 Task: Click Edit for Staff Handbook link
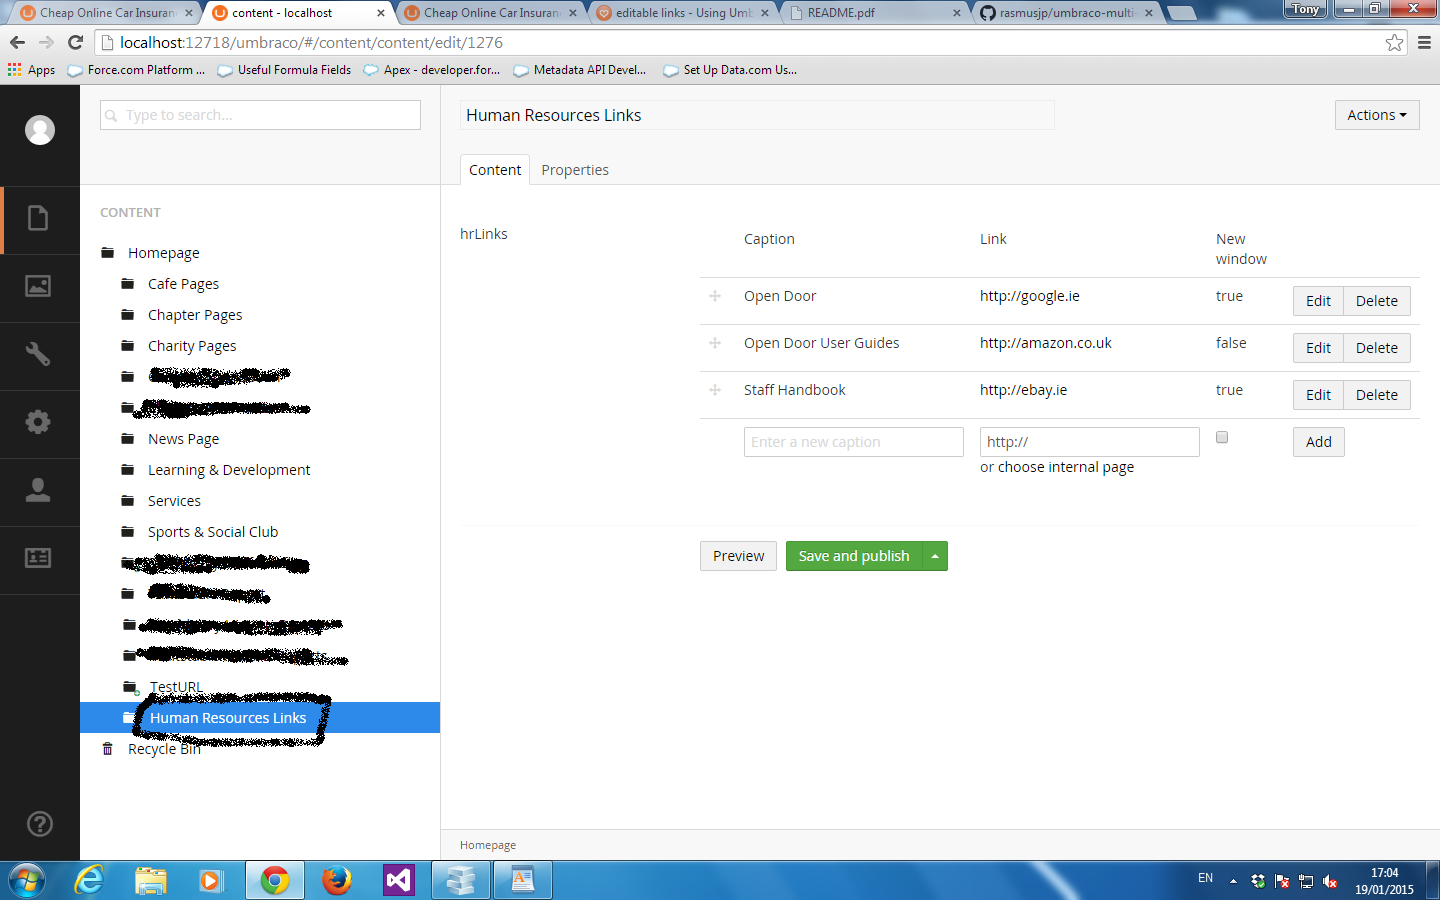coord(1318,395)
